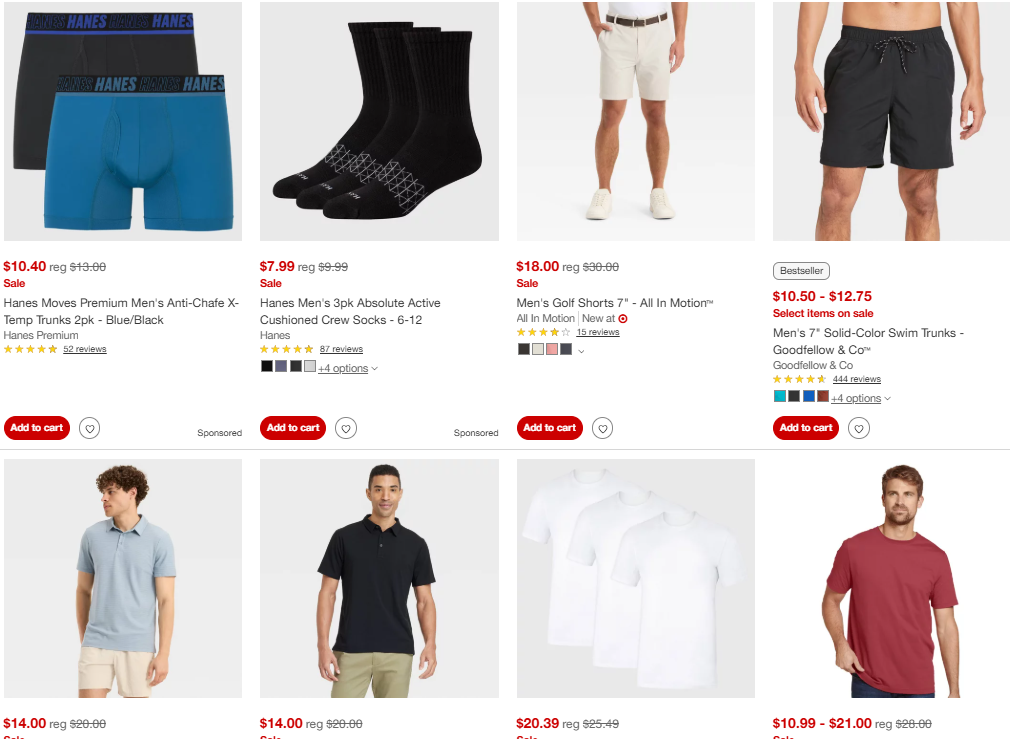Pick turquoise swatch for Swim Trunks
This screenshot has width=1010, height=739.
(x=779, y=396)
